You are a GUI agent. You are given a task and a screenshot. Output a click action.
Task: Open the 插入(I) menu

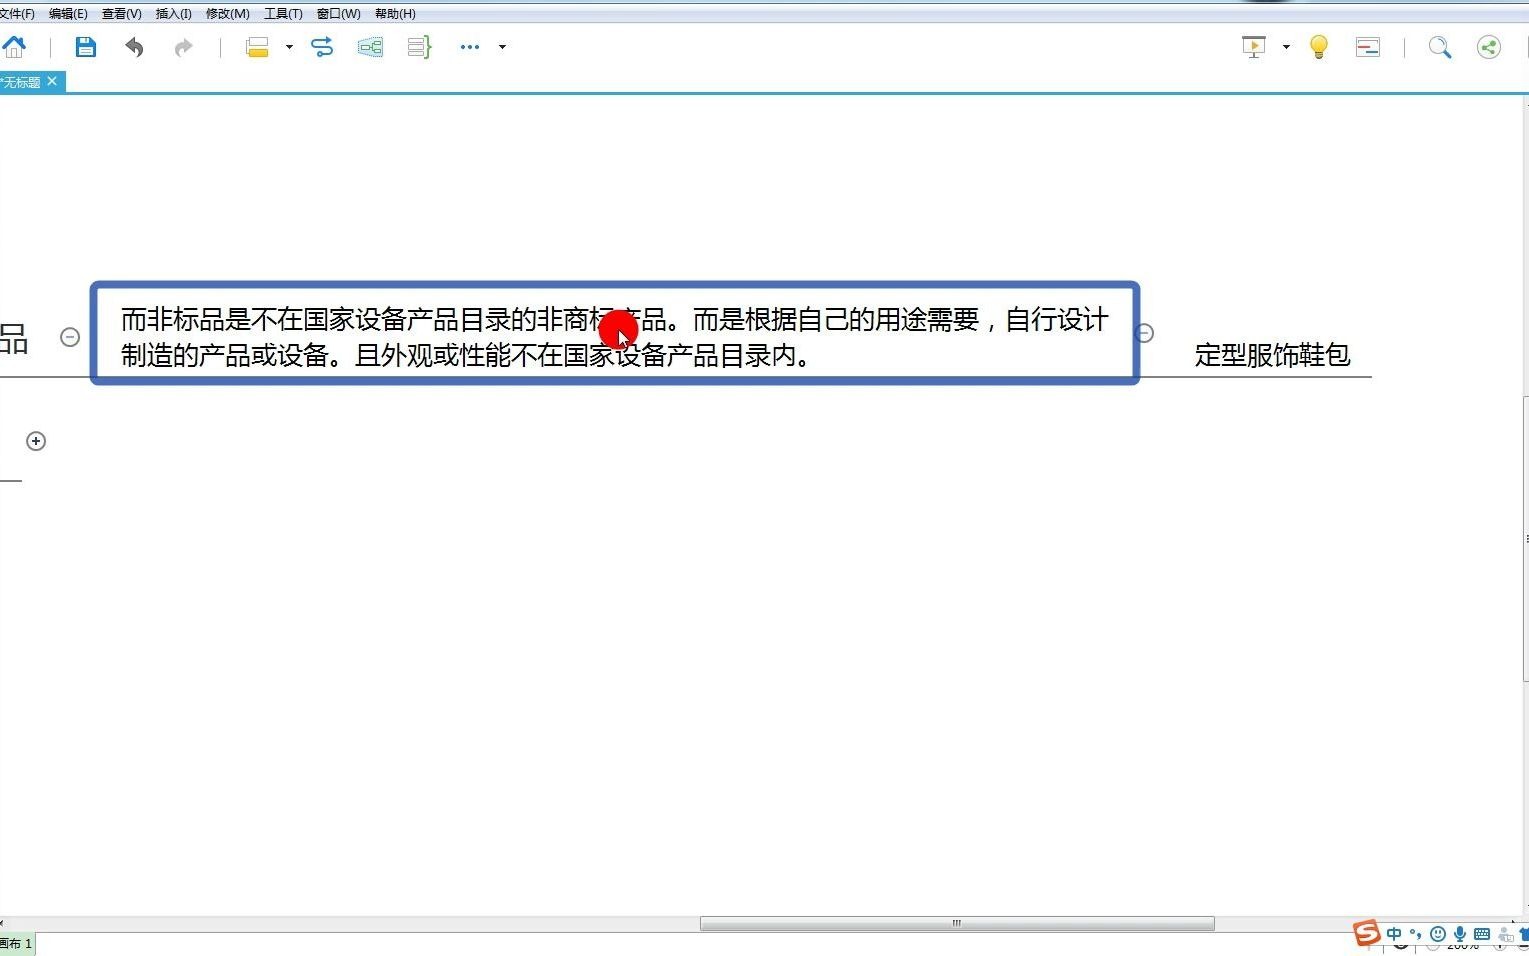pos(174,14)
